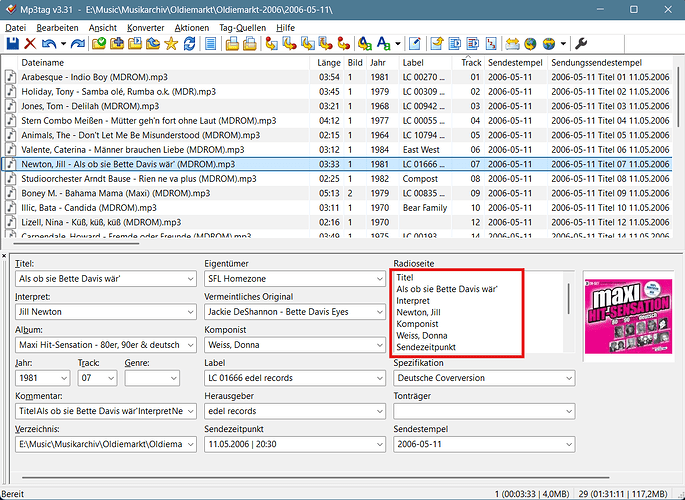The height and width of the screenshot is (500, 685).
Task: Sort by Bild column header
Action: [355, 63]
